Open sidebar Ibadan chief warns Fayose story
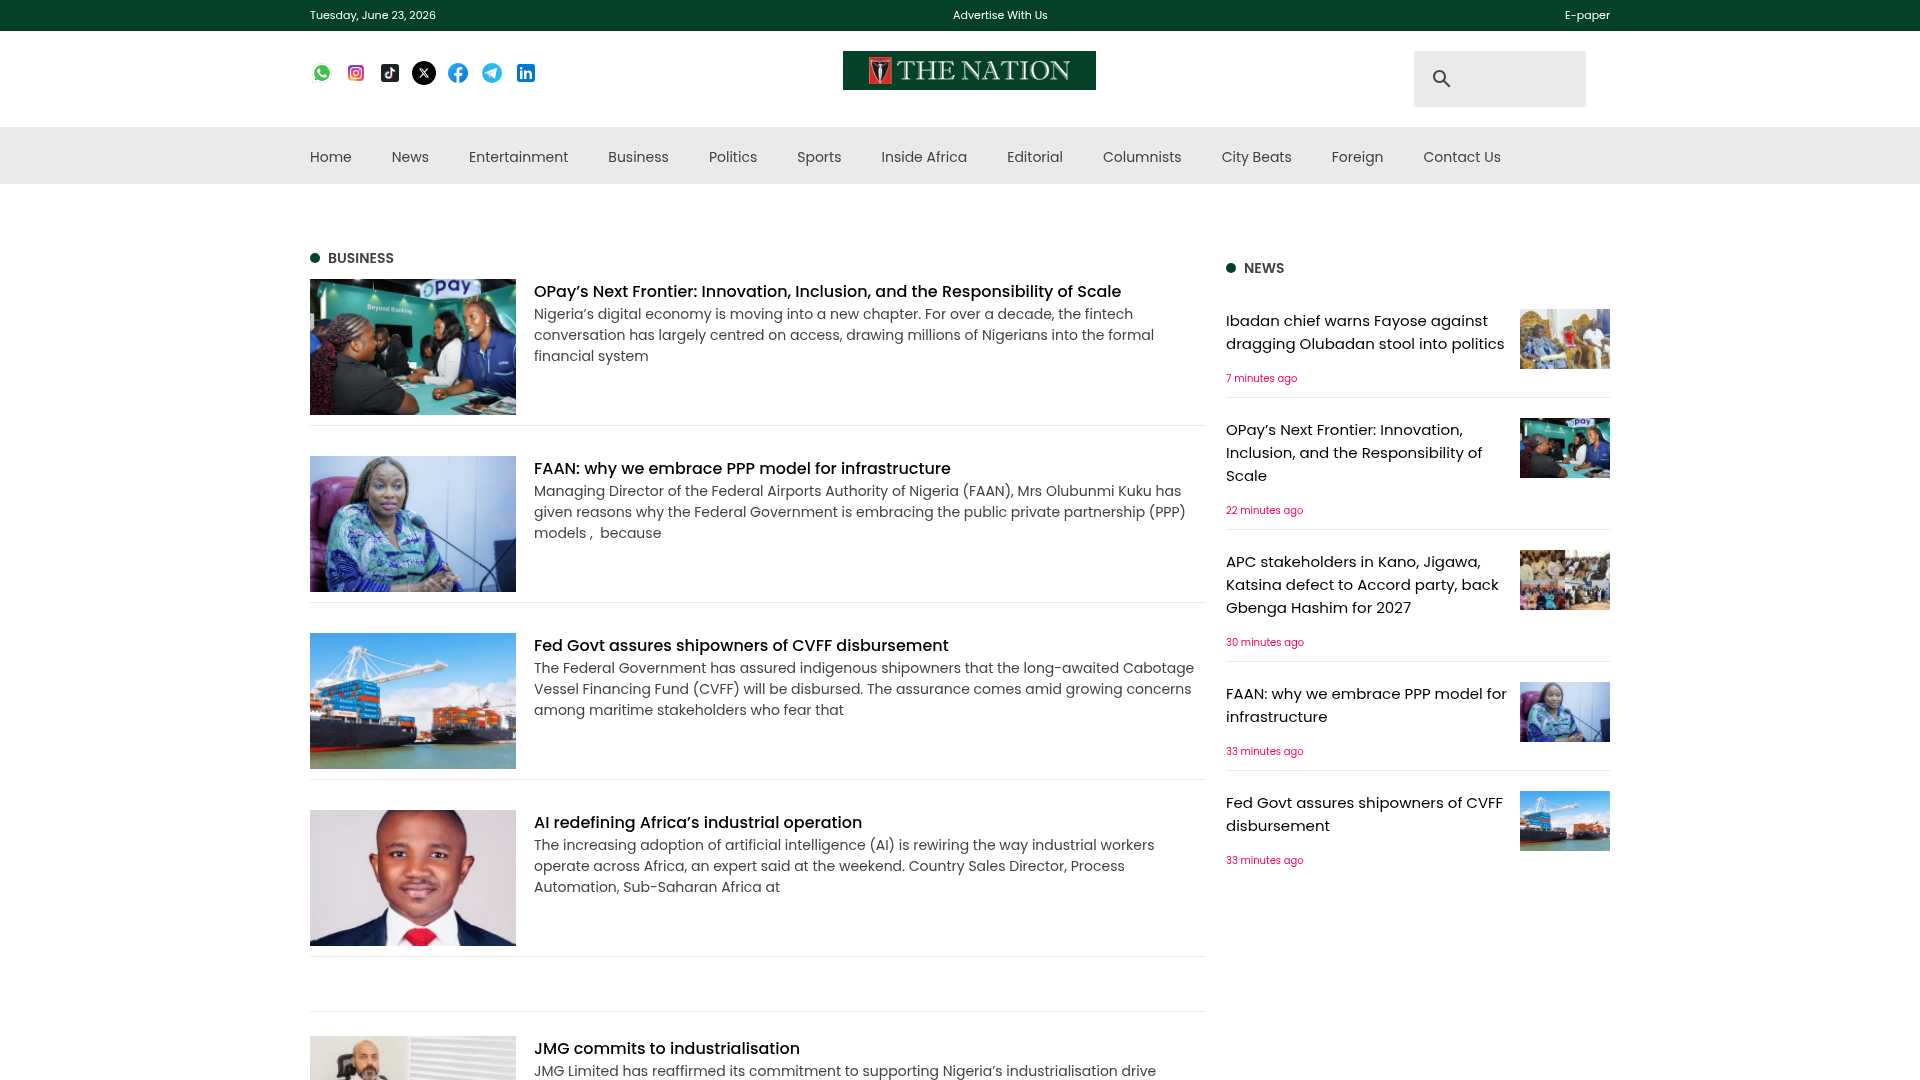This screenshot has height=1080, width=1920. pyautogui.click(x=1365, y=332)
